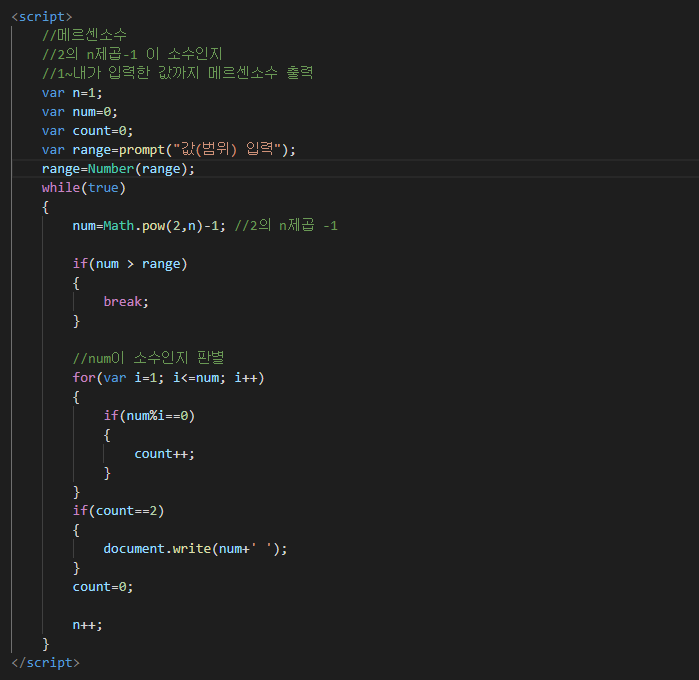This screenshot has width=699, height=680.
Task: Click the declaration "var count=0;"
Action: (x=87, y=131)
